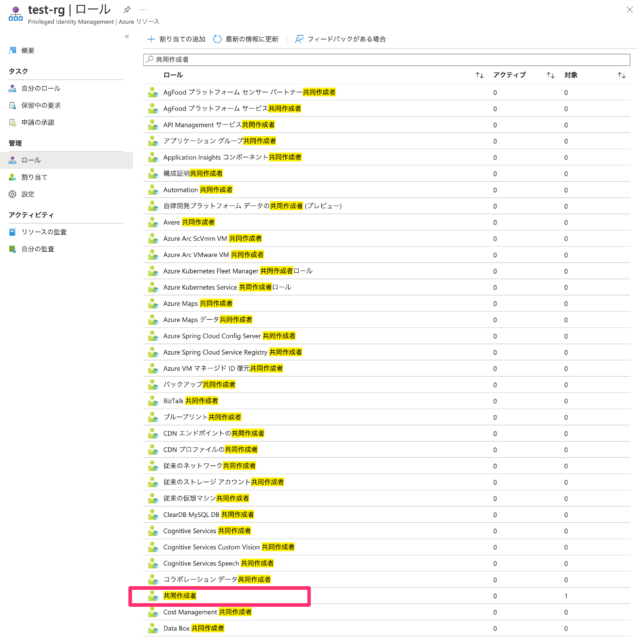Click the pin icon next to the title
The image size is (640, 639).
click(x=127, y=9)
